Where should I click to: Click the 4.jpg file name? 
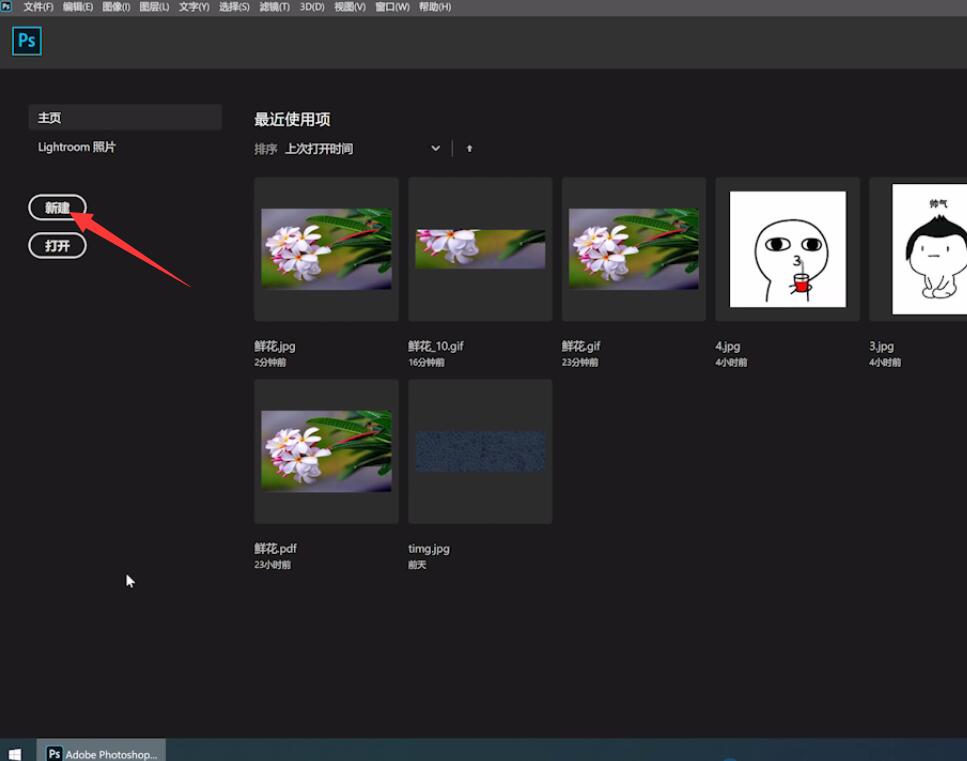point(728,346)
